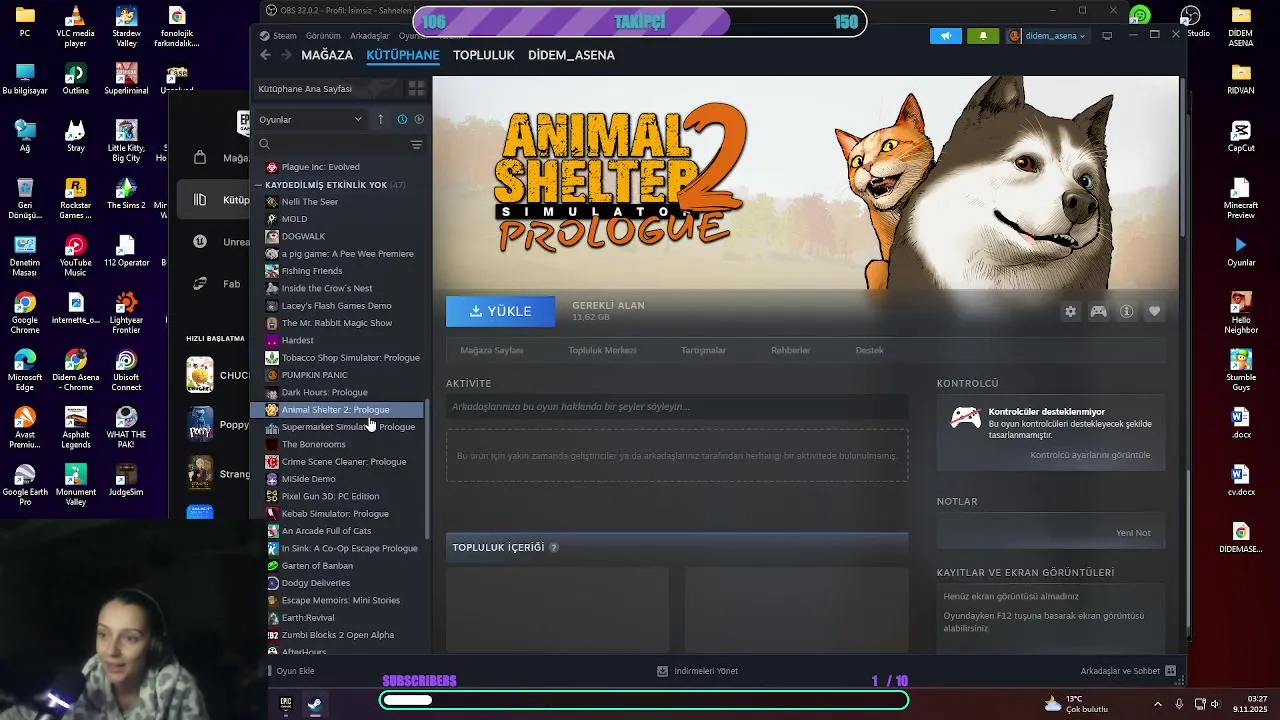The width and height of the screenshot is (1280, 720).
Task: Select Tobacco Shop Simulator: Prologue
Action: (x=338, y=358)
